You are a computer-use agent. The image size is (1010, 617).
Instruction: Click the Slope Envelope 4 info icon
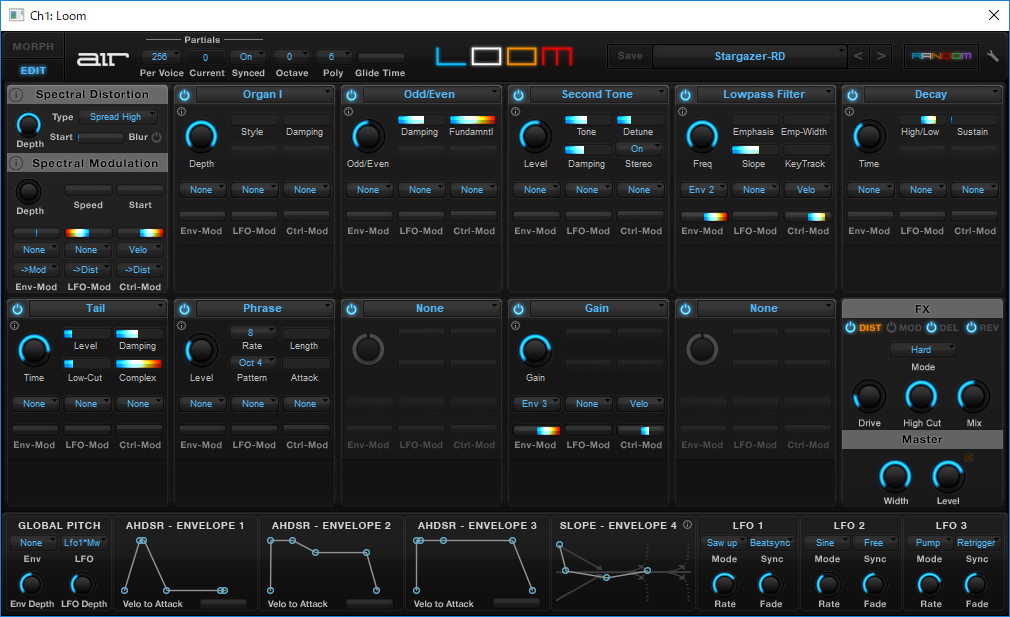pos(687,525)
